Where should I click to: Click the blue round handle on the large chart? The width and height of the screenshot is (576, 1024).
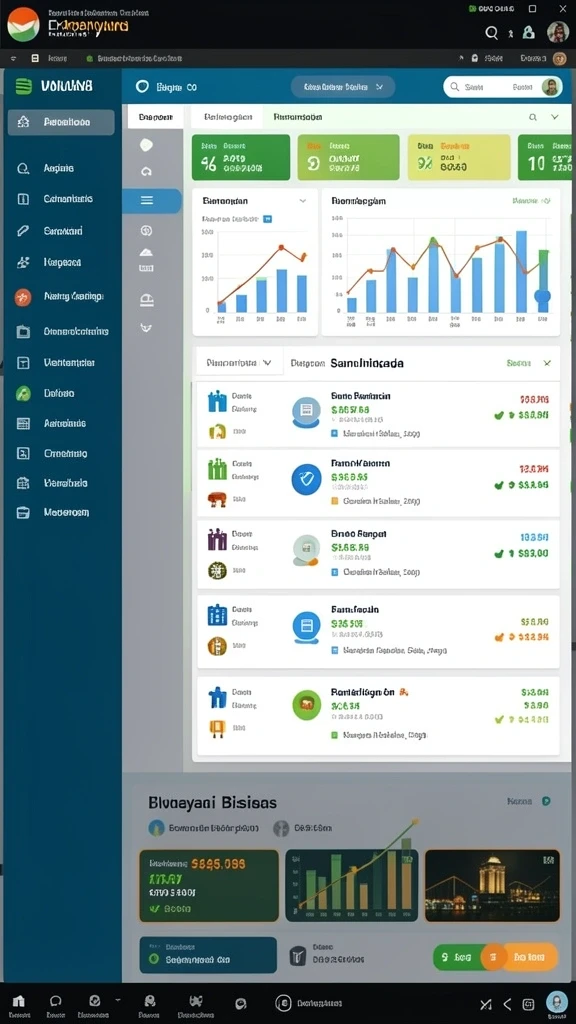542,296
